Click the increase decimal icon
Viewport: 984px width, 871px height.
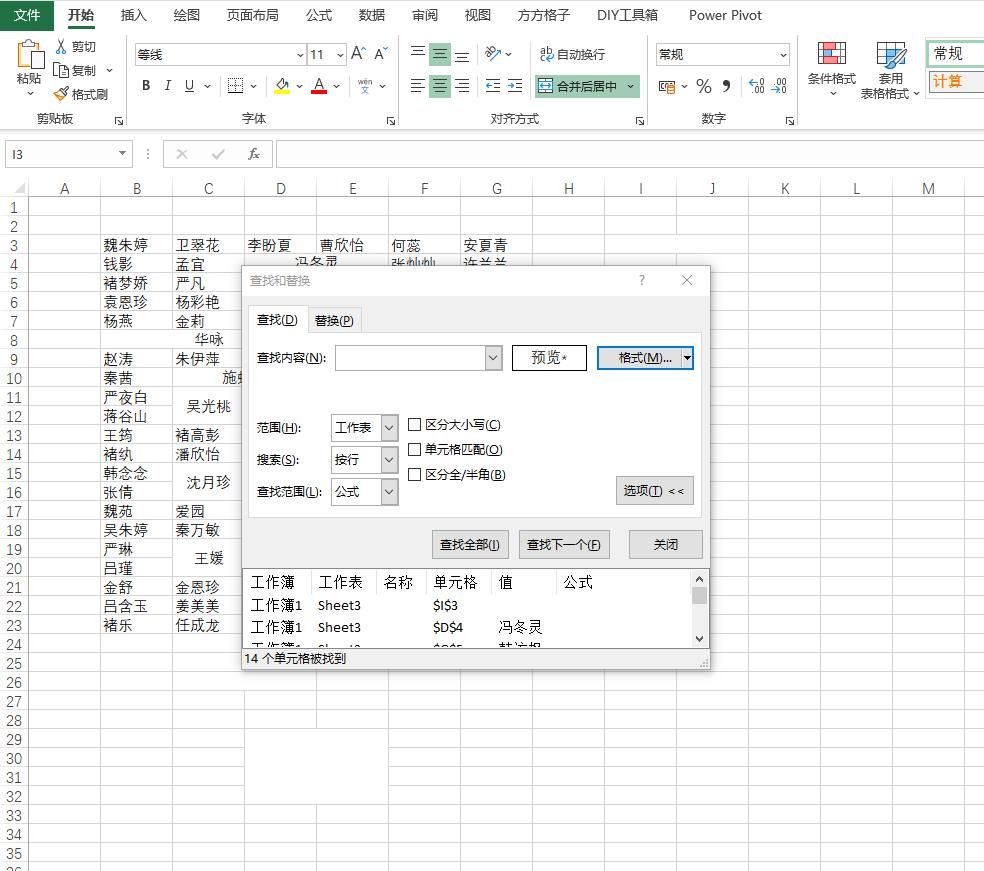[x=759, y=87]
